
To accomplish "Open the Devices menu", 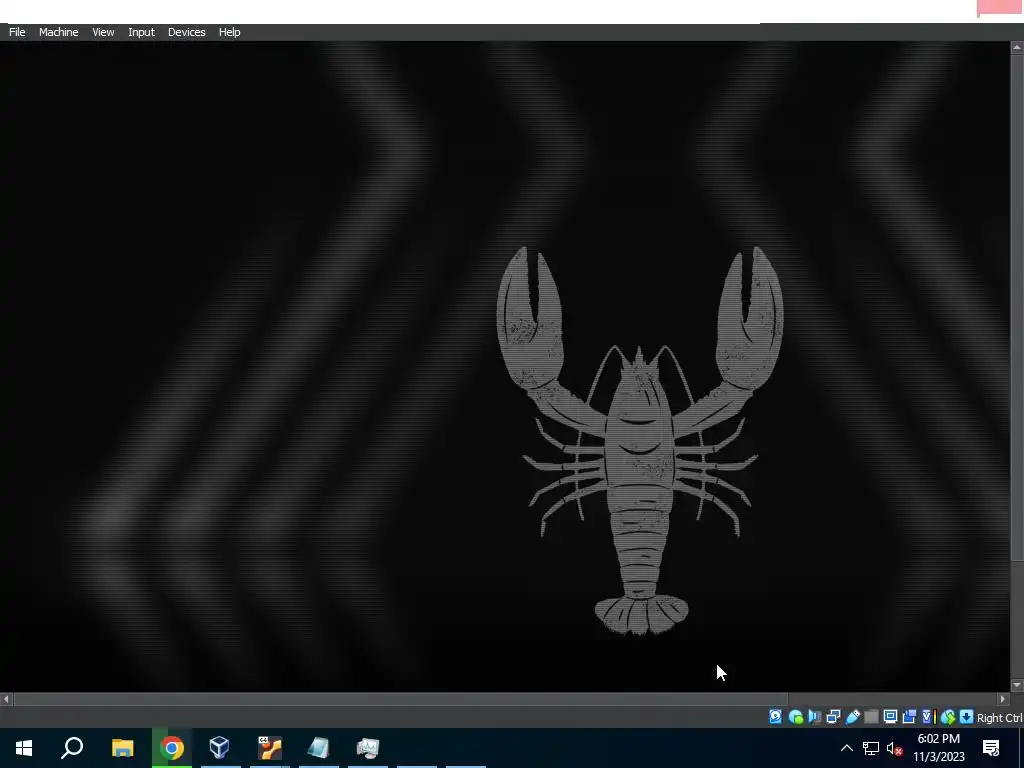I will point(186,32).
